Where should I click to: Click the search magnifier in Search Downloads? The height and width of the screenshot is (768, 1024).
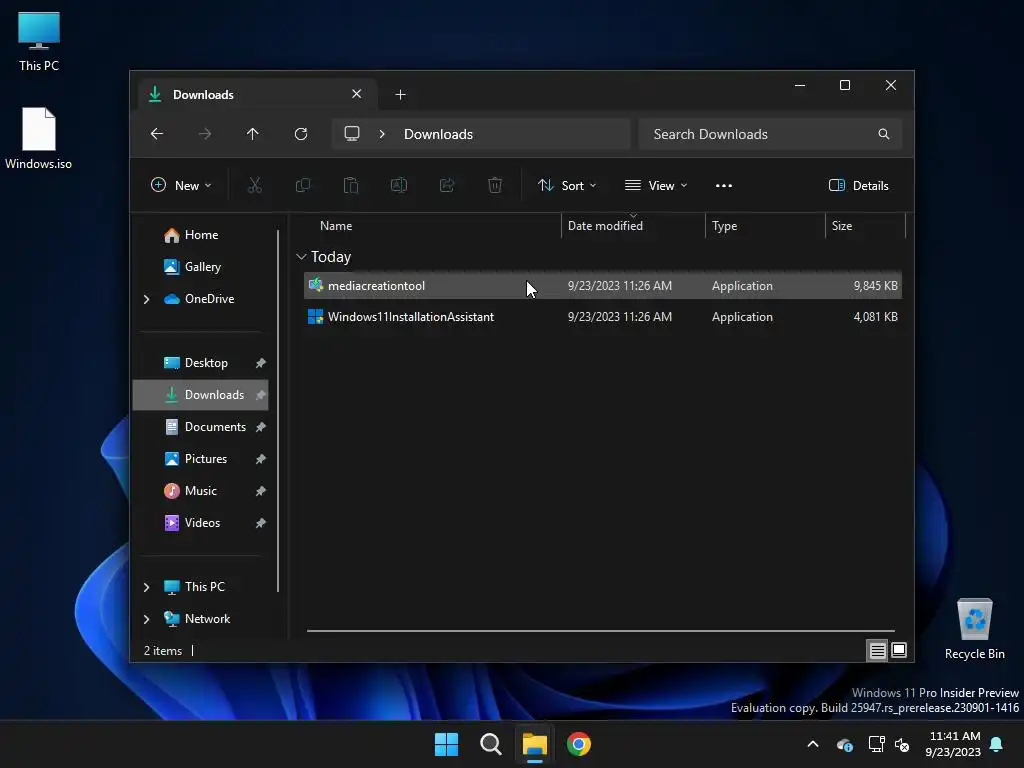(884, 134)
